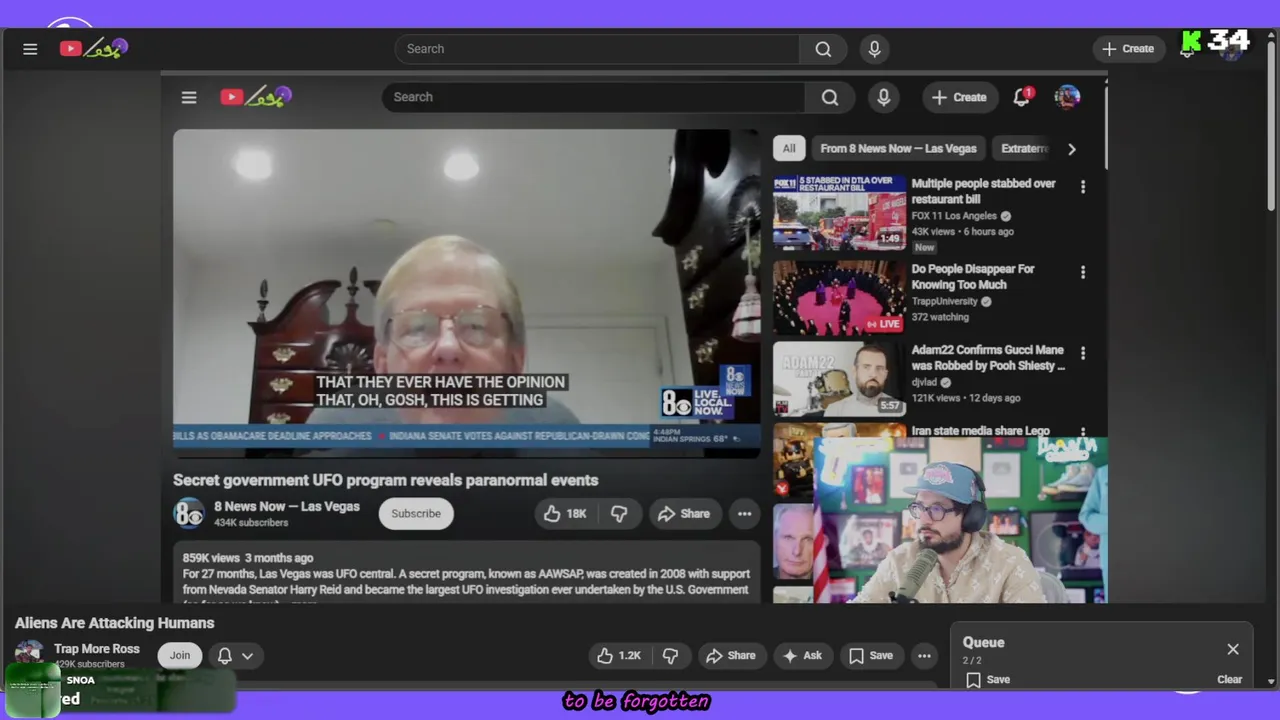The image size is (1280, 720).
Task: Focus the inner Search field
Action: coord(593,97)
